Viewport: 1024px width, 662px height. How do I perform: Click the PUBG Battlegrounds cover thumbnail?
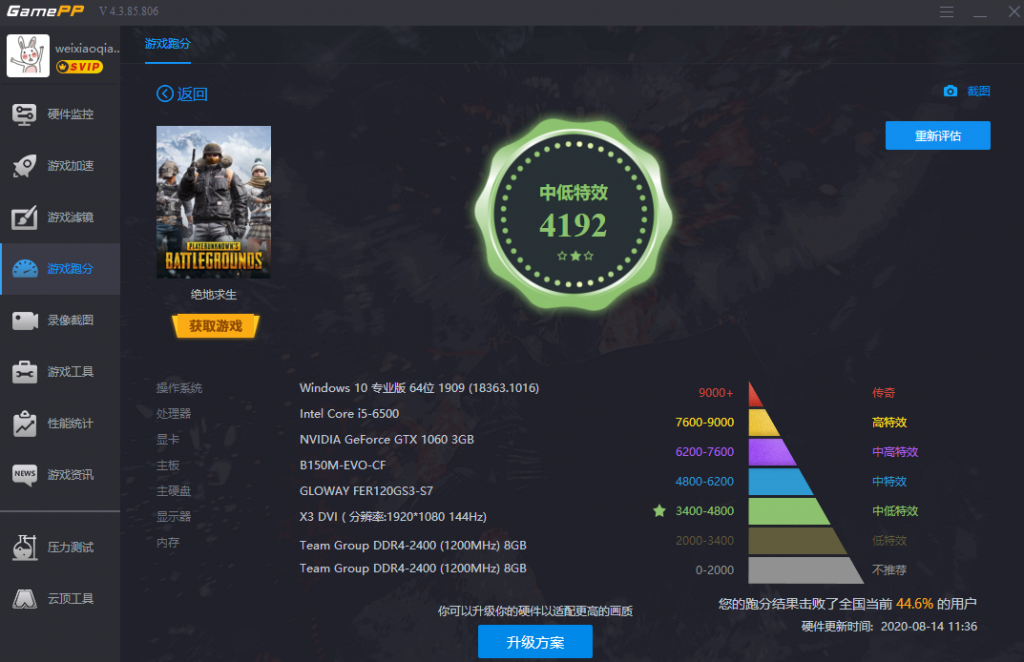[214, 202]
